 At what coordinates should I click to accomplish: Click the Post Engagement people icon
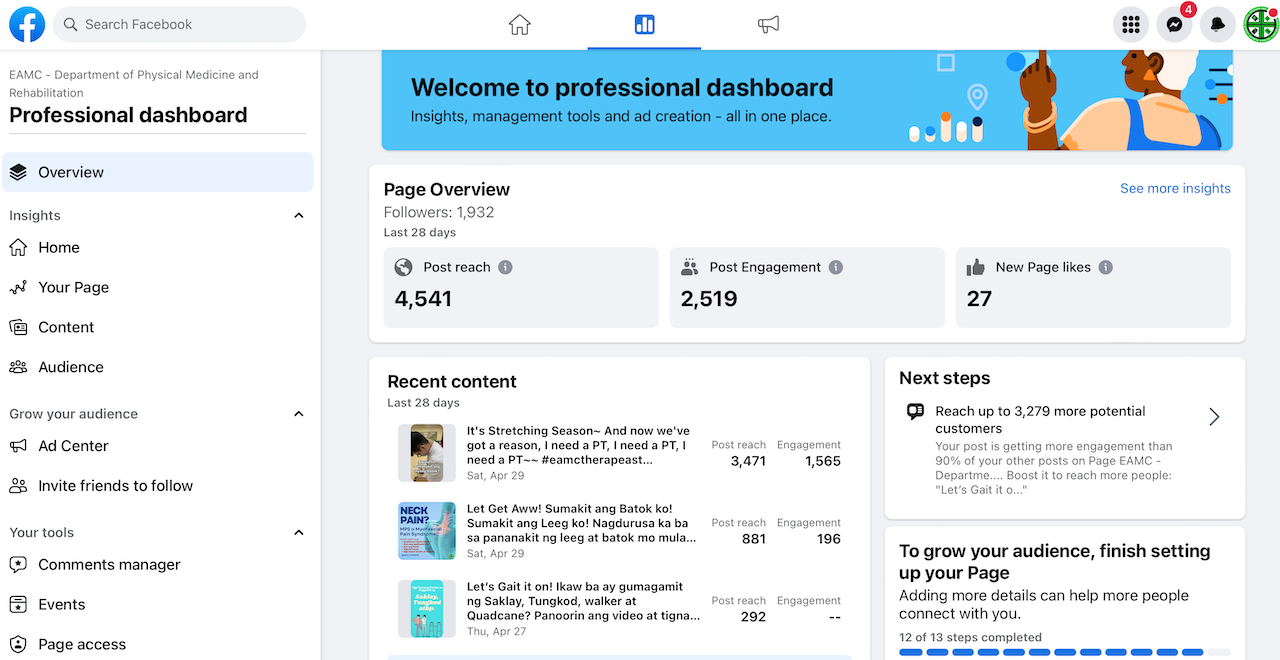[x=690, y=267]
